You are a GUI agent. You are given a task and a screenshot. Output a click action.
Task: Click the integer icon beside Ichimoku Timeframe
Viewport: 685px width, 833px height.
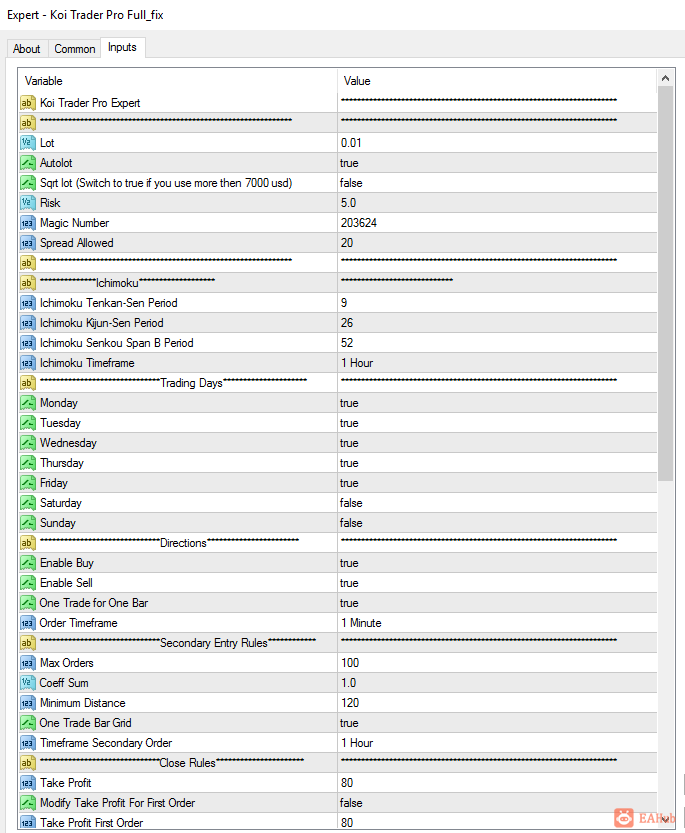(28, 363)
